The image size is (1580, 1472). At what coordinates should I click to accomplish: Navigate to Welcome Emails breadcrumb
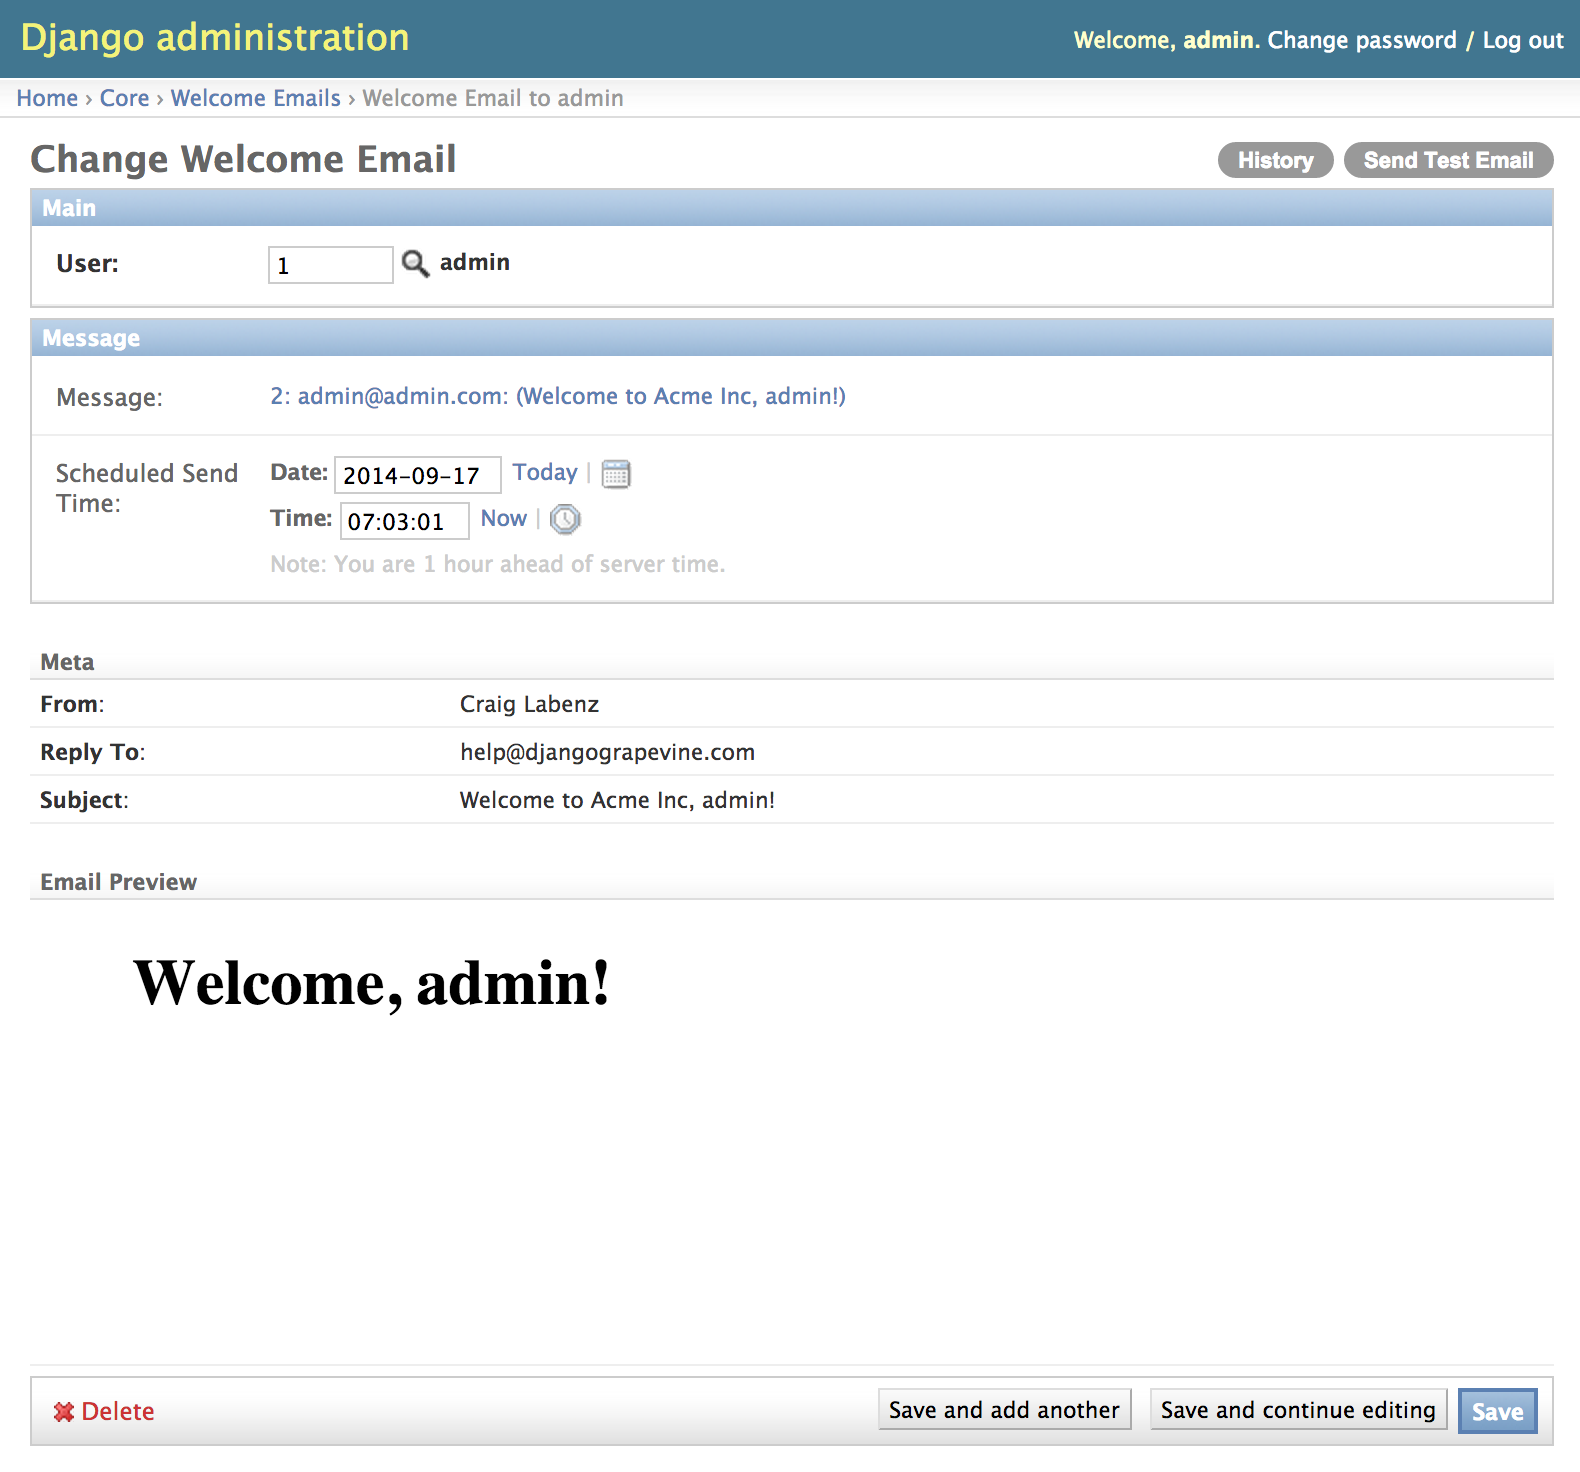[256, 98]
